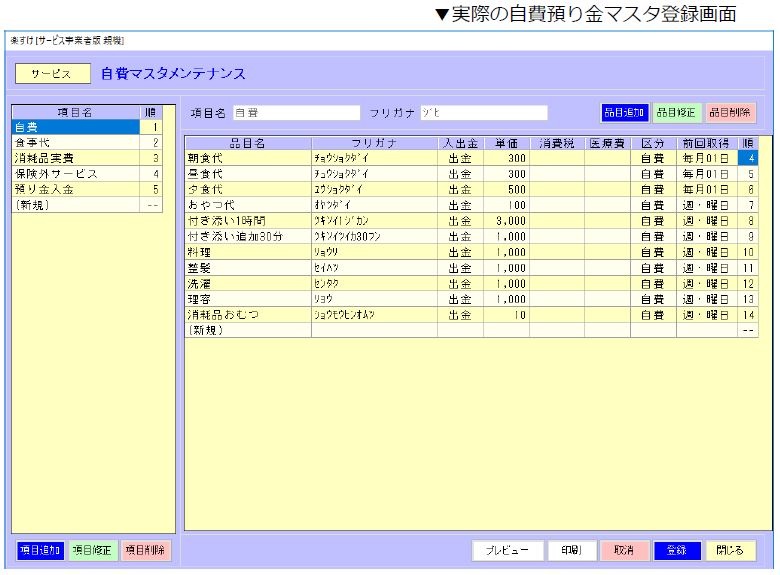This screenshot has height=575, width=780.
Task: Click the 前回取得 column header
Action: (706, 143)
